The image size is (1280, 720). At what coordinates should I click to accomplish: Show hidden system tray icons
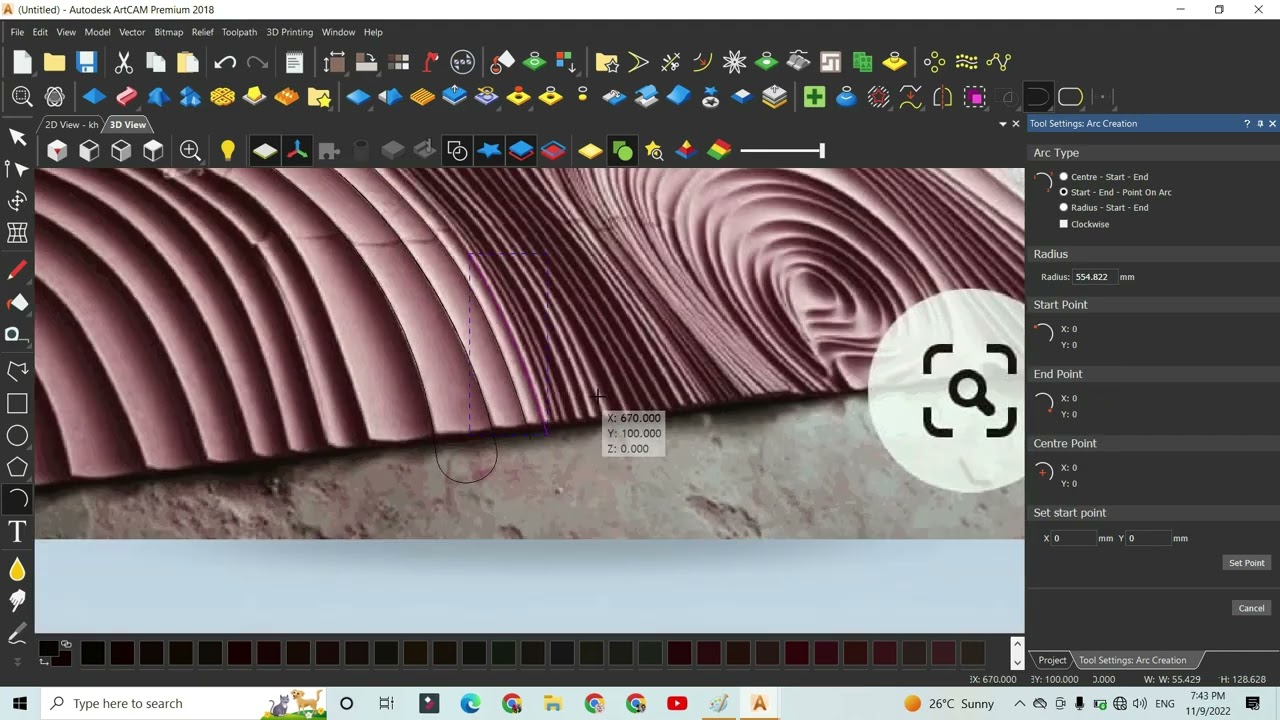1022,704
